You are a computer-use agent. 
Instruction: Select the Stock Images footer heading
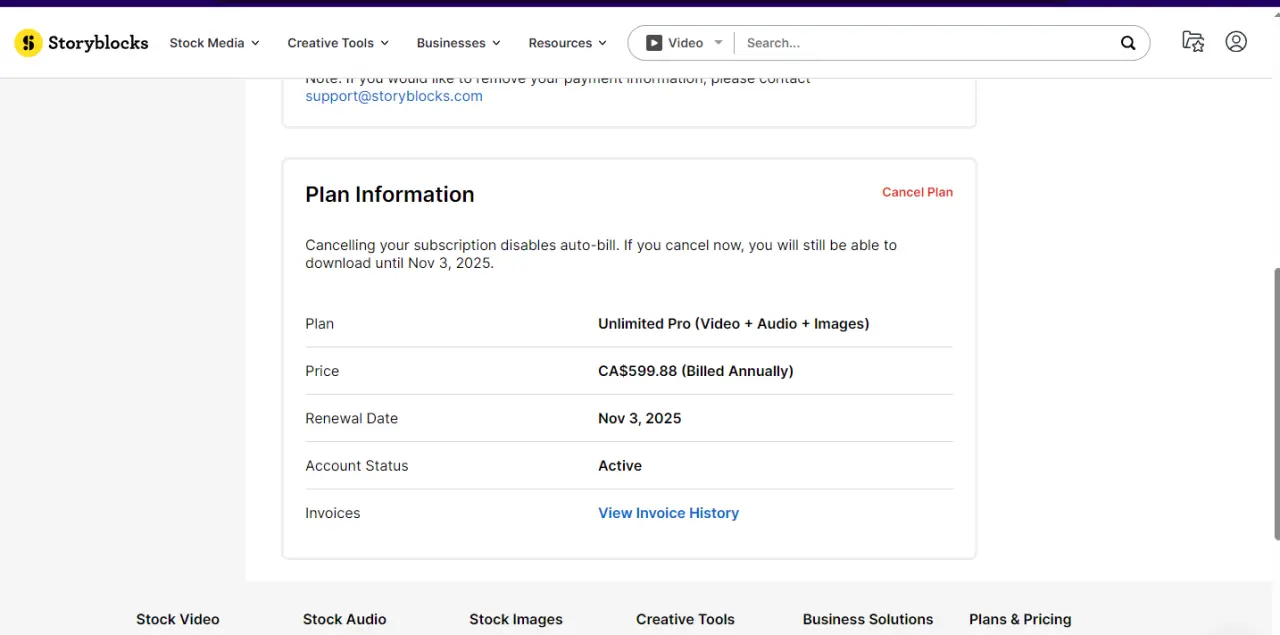[x=516, y=619]
